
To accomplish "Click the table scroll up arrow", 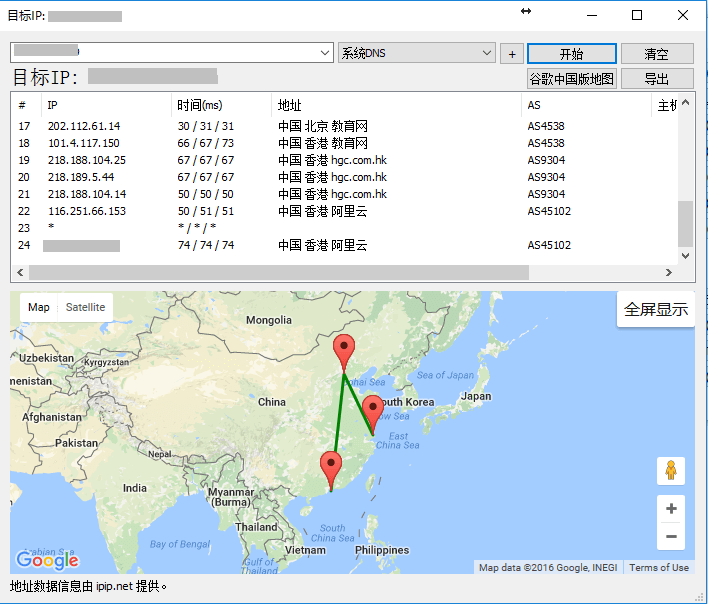I will (685, 102).
